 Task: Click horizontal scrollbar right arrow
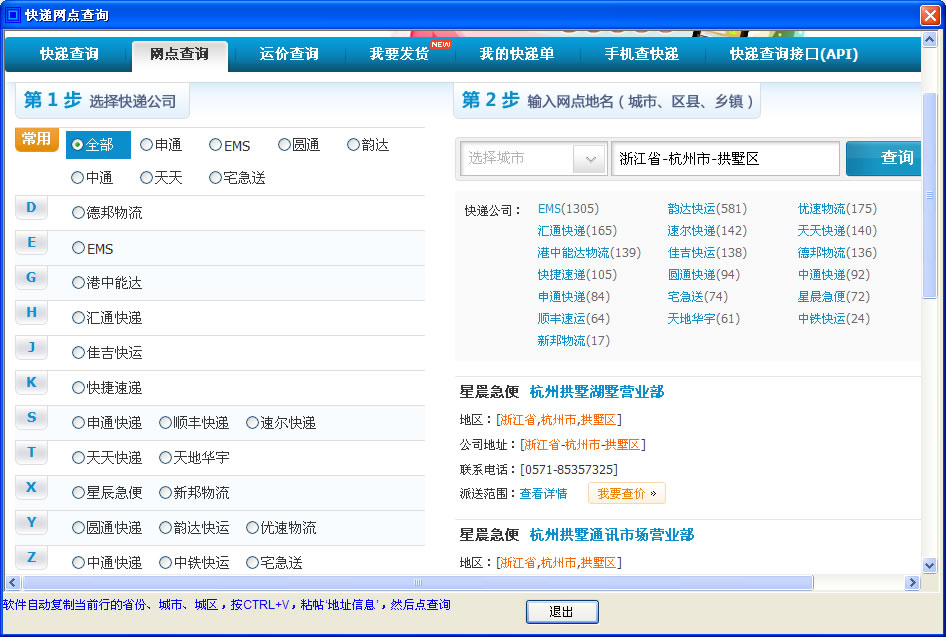click(912, 582)
